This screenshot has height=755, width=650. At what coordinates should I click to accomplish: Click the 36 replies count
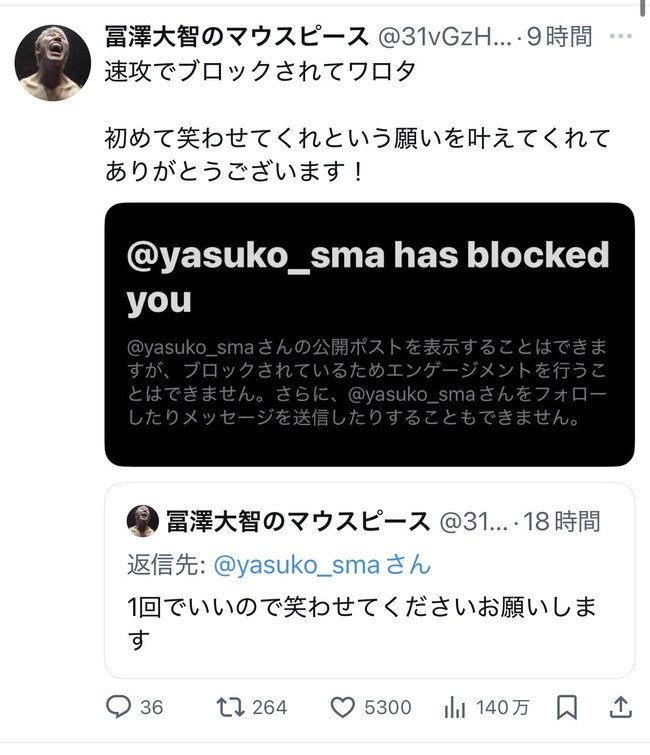(x=151, y=708)
